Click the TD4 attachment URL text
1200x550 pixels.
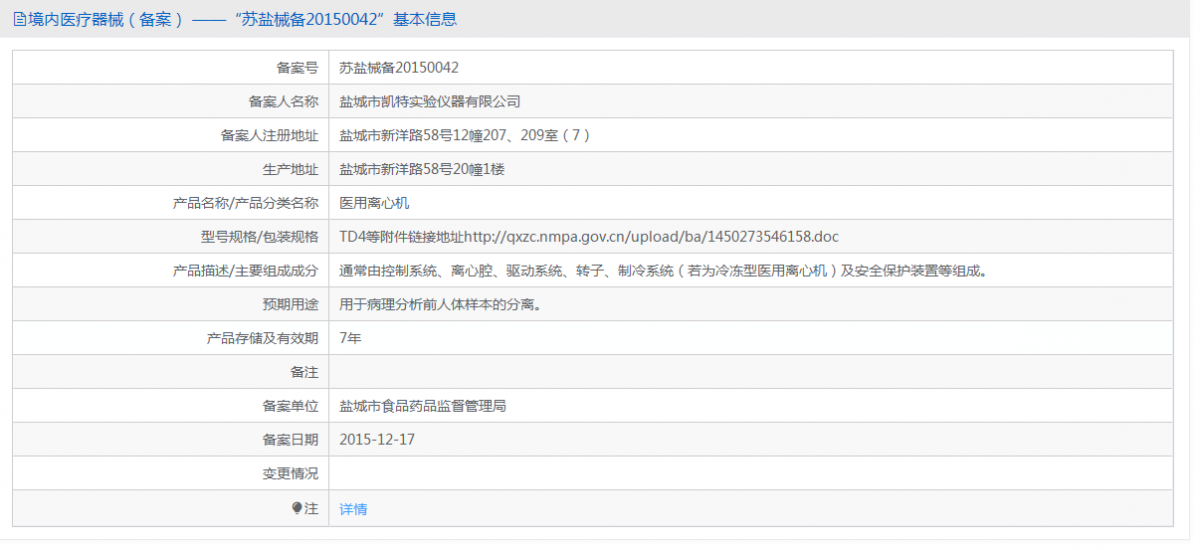[x=589, y=237]
